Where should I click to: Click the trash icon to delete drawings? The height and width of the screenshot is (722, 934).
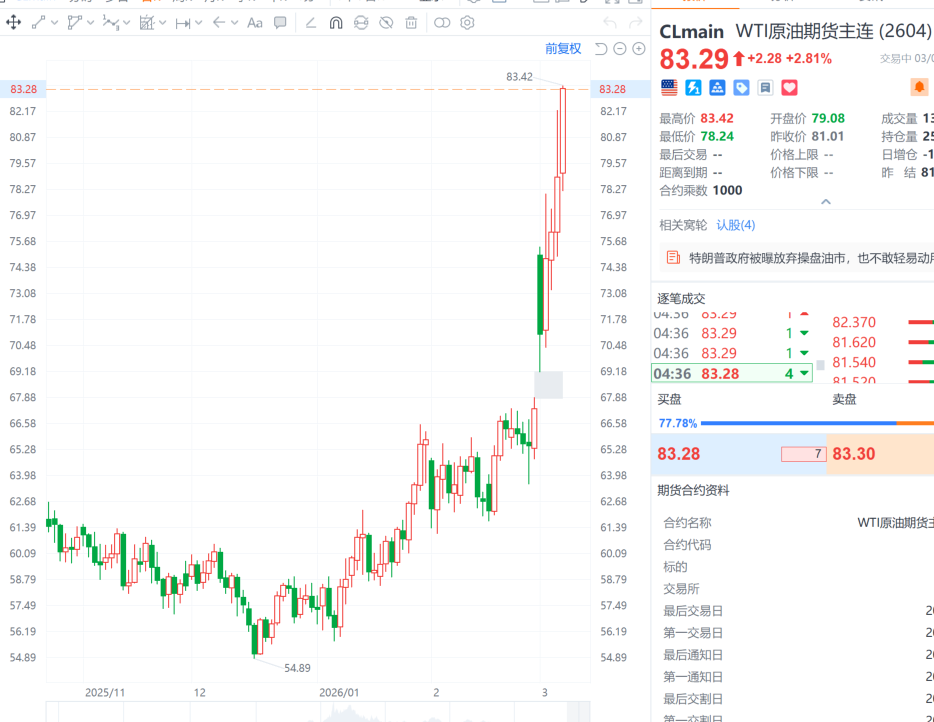tap(412, 22)
